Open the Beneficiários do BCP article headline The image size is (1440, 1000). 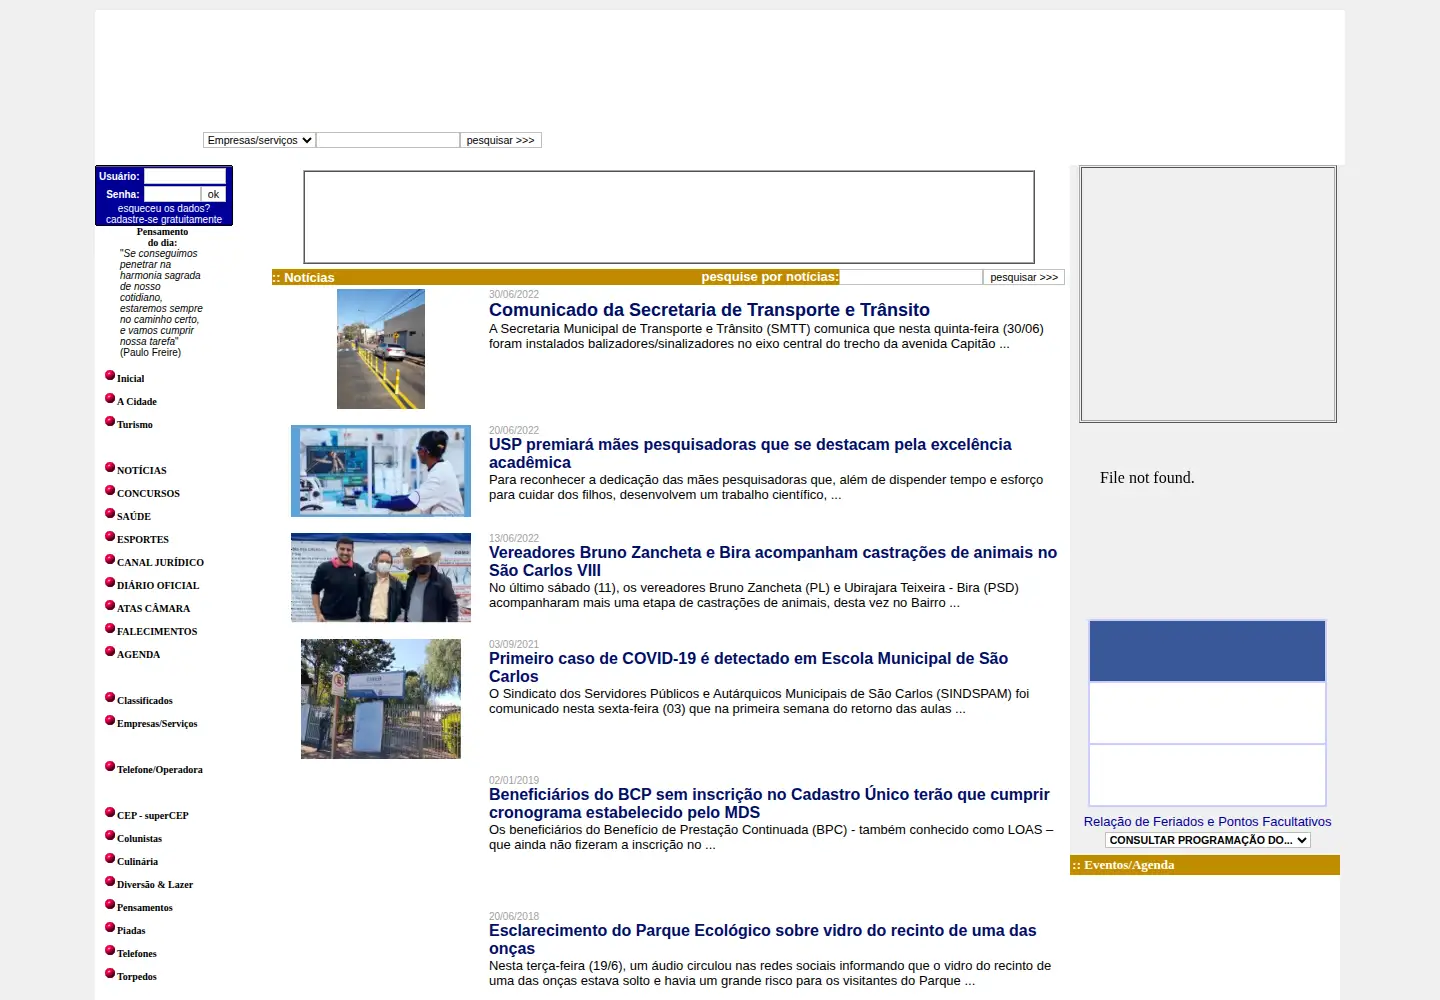769,803
